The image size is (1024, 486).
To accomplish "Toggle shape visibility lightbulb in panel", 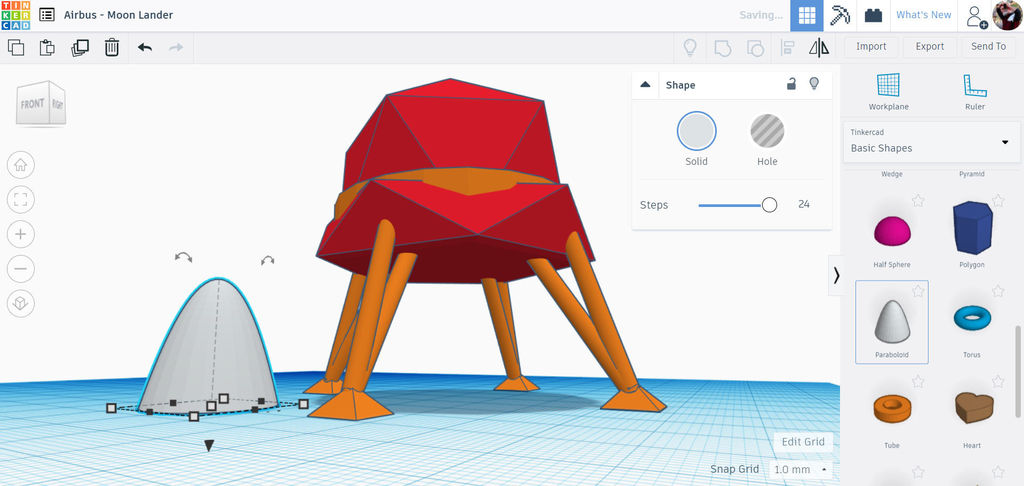I will click(814, 84).
